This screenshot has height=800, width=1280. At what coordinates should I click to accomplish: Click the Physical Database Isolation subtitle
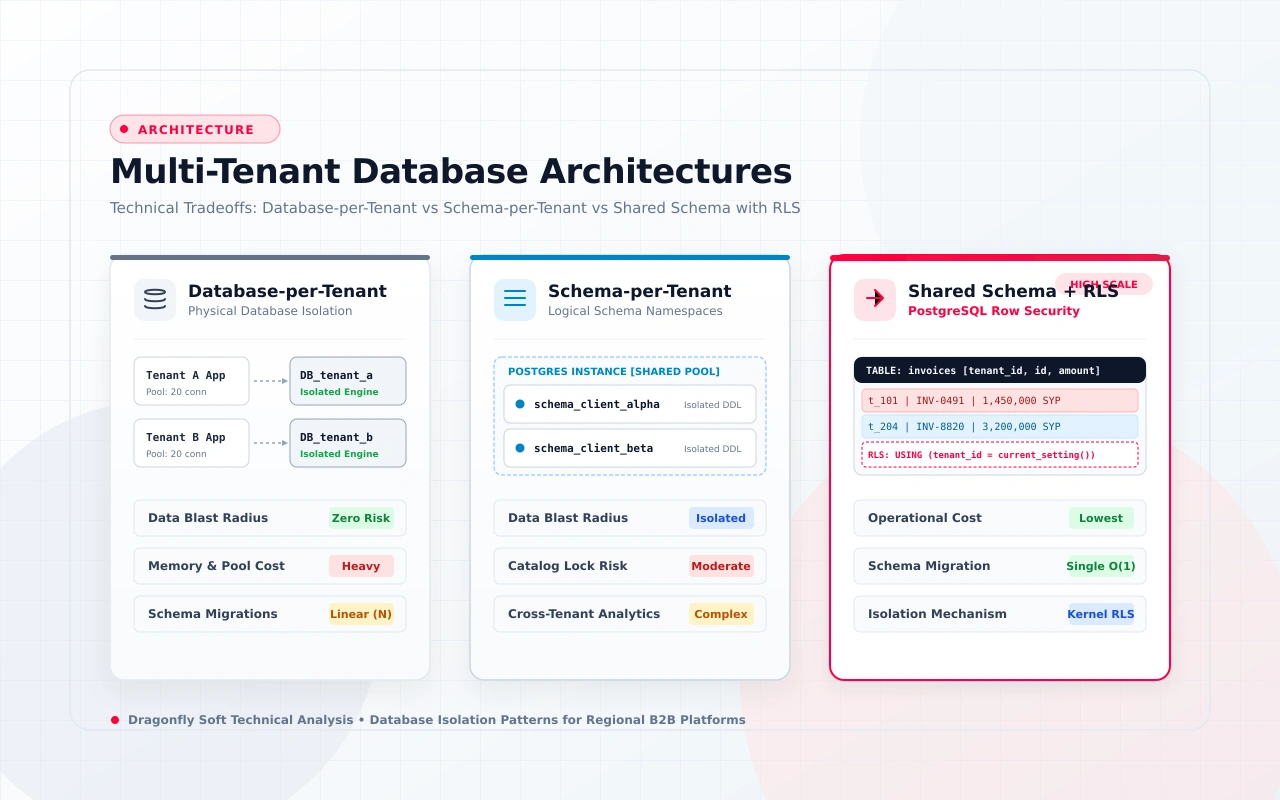pyautogui.click(x=270, y=311)
